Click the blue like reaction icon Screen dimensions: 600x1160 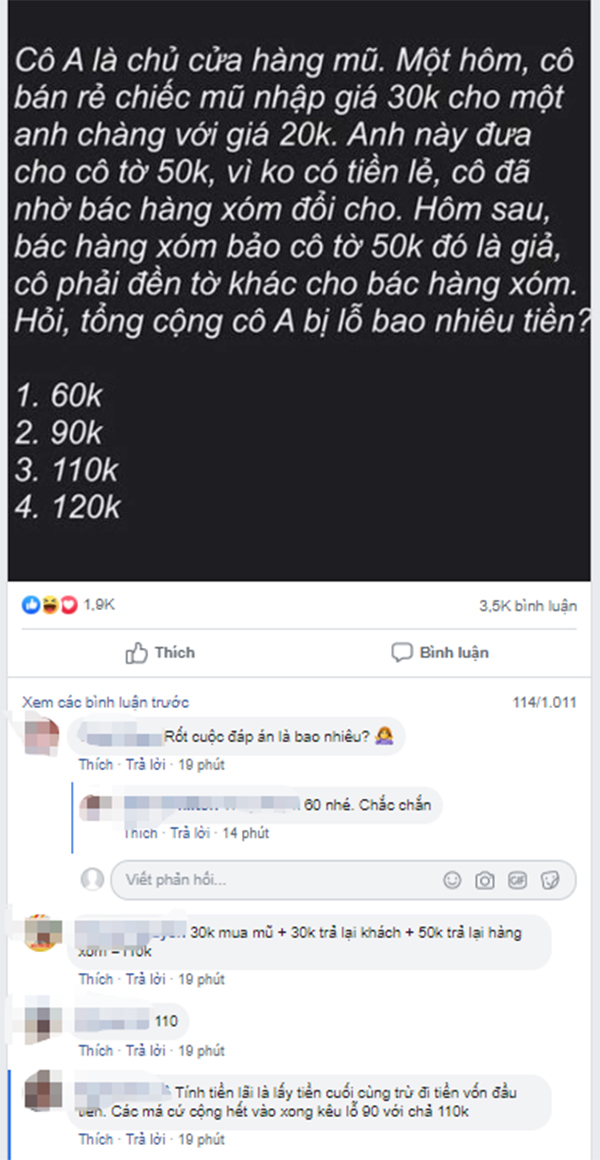pos(30,605)
